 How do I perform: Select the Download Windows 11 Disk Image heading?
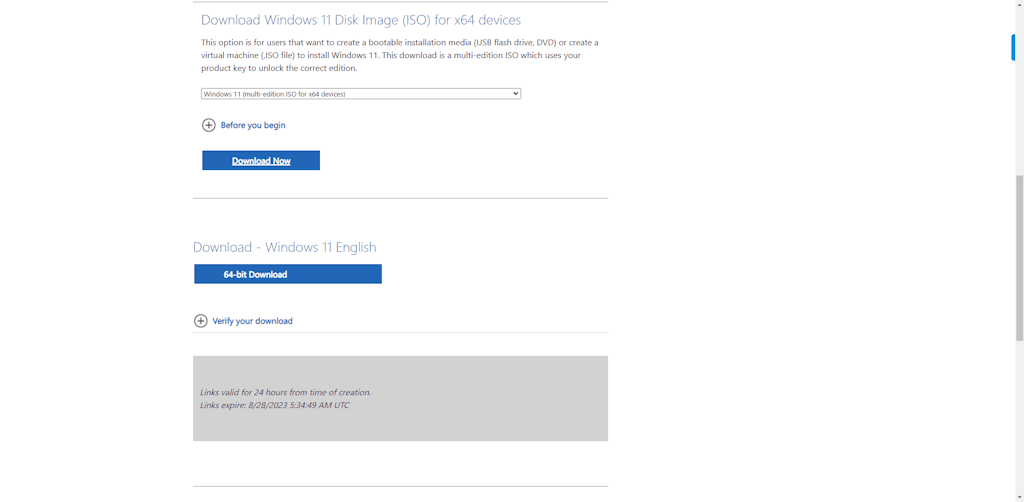coord(360,20)
